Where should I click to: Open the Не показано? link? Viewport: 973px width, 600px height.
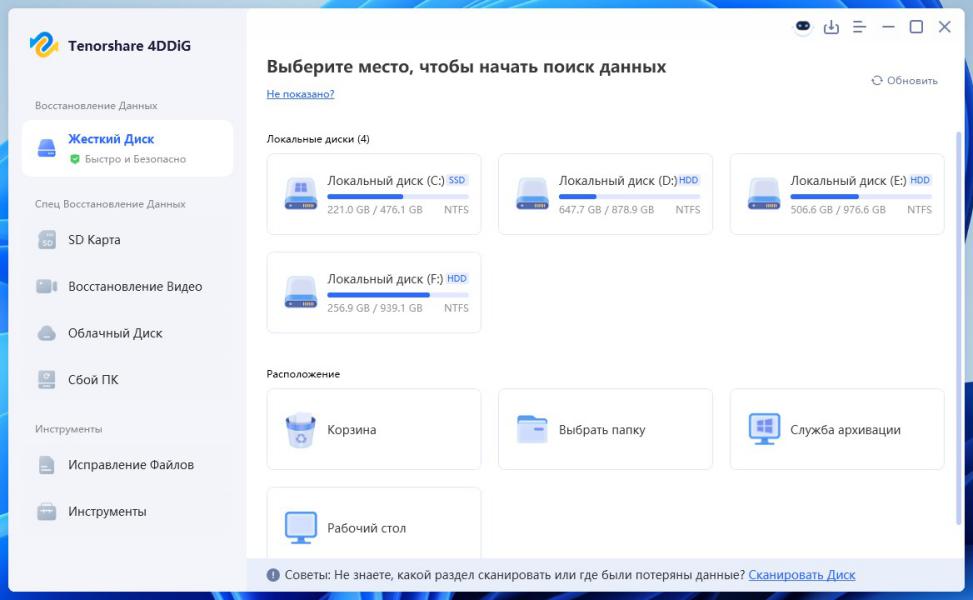tap(300, 94)
